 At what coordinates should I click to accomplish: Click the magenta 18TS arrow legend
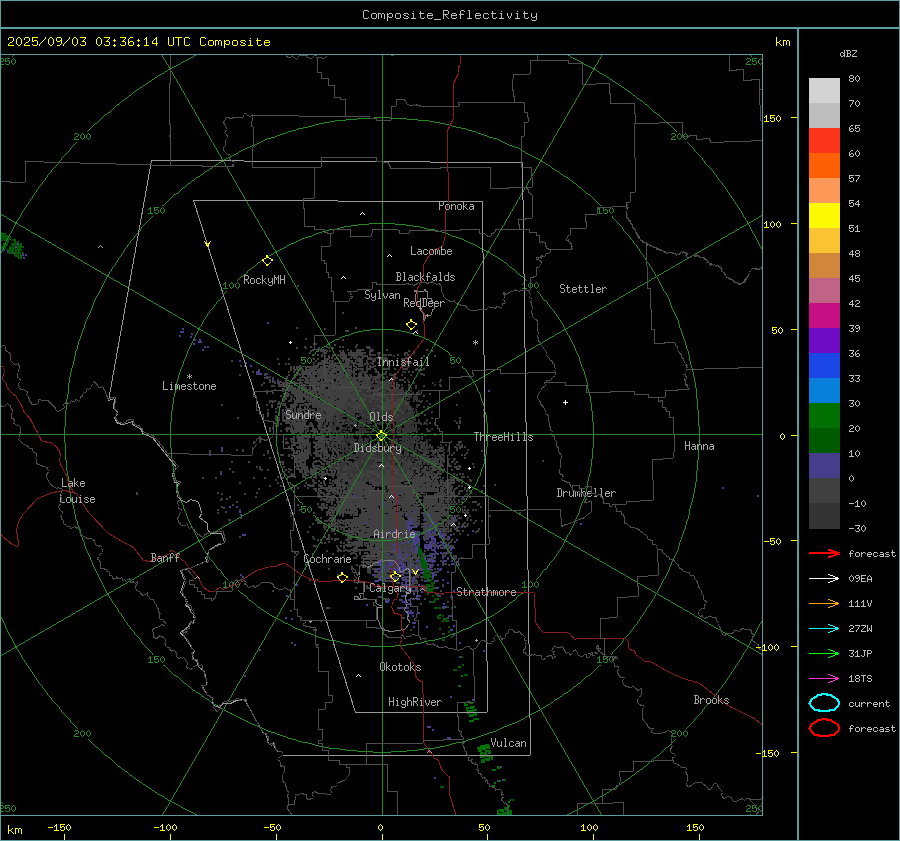(824, 679)
